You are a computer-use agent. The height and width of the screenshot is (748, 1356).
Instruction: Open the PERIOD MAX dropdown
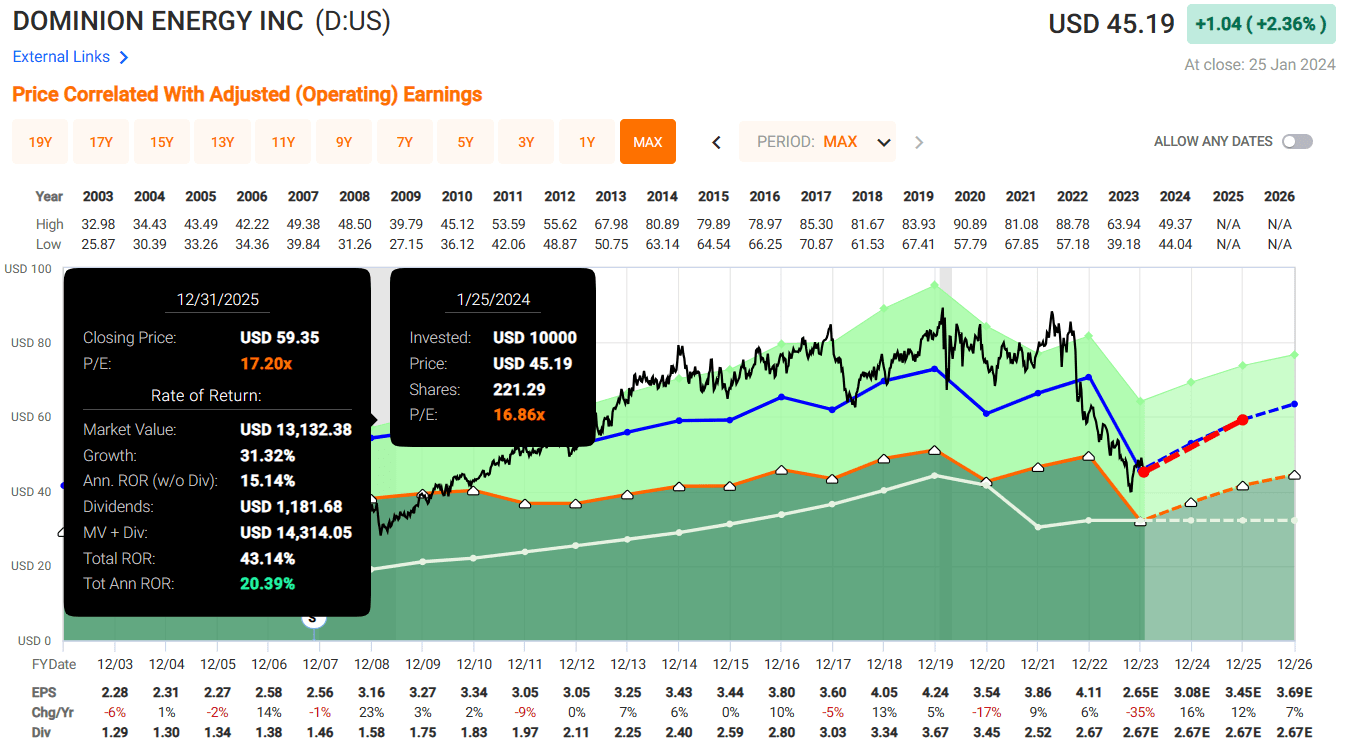[818, 141]
